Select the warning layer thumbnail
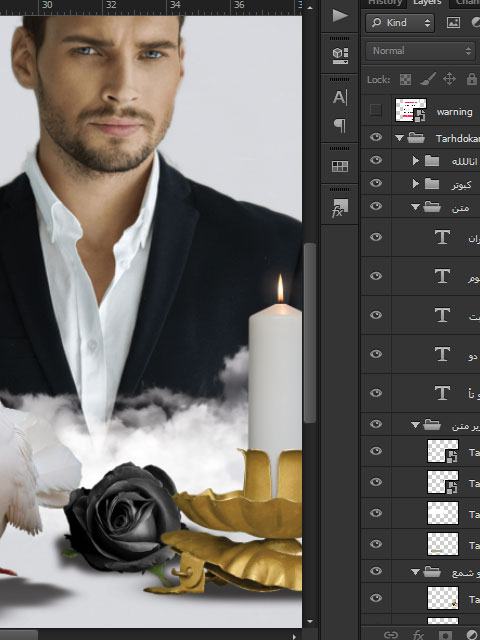480x640 pixels. [411, 110]
